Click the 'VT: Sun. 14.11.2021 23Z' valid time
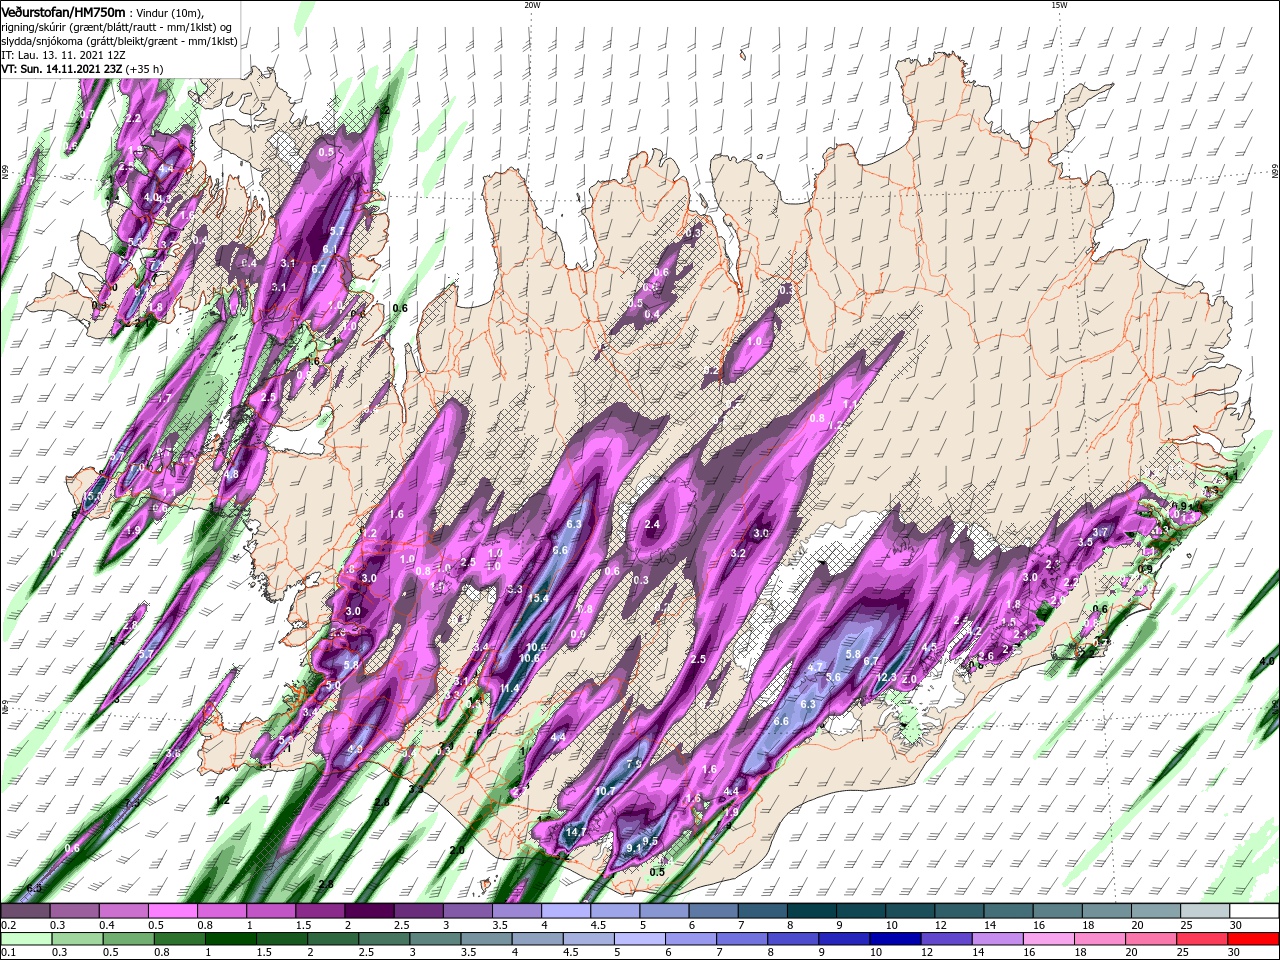The height and width of the screenshot is (960, 1280). click(x=62, y=69)
